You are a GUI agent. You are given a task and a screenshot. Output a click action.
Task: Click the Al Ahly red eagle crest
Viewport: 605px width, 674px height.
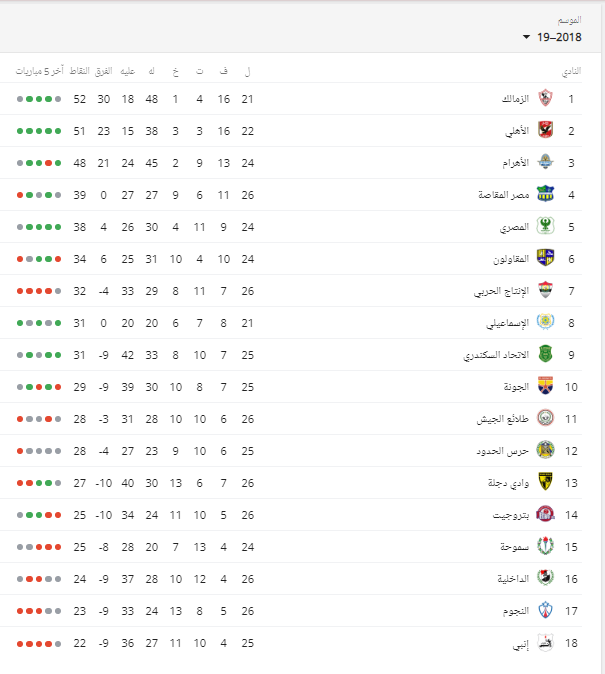(x=545, y=130)
